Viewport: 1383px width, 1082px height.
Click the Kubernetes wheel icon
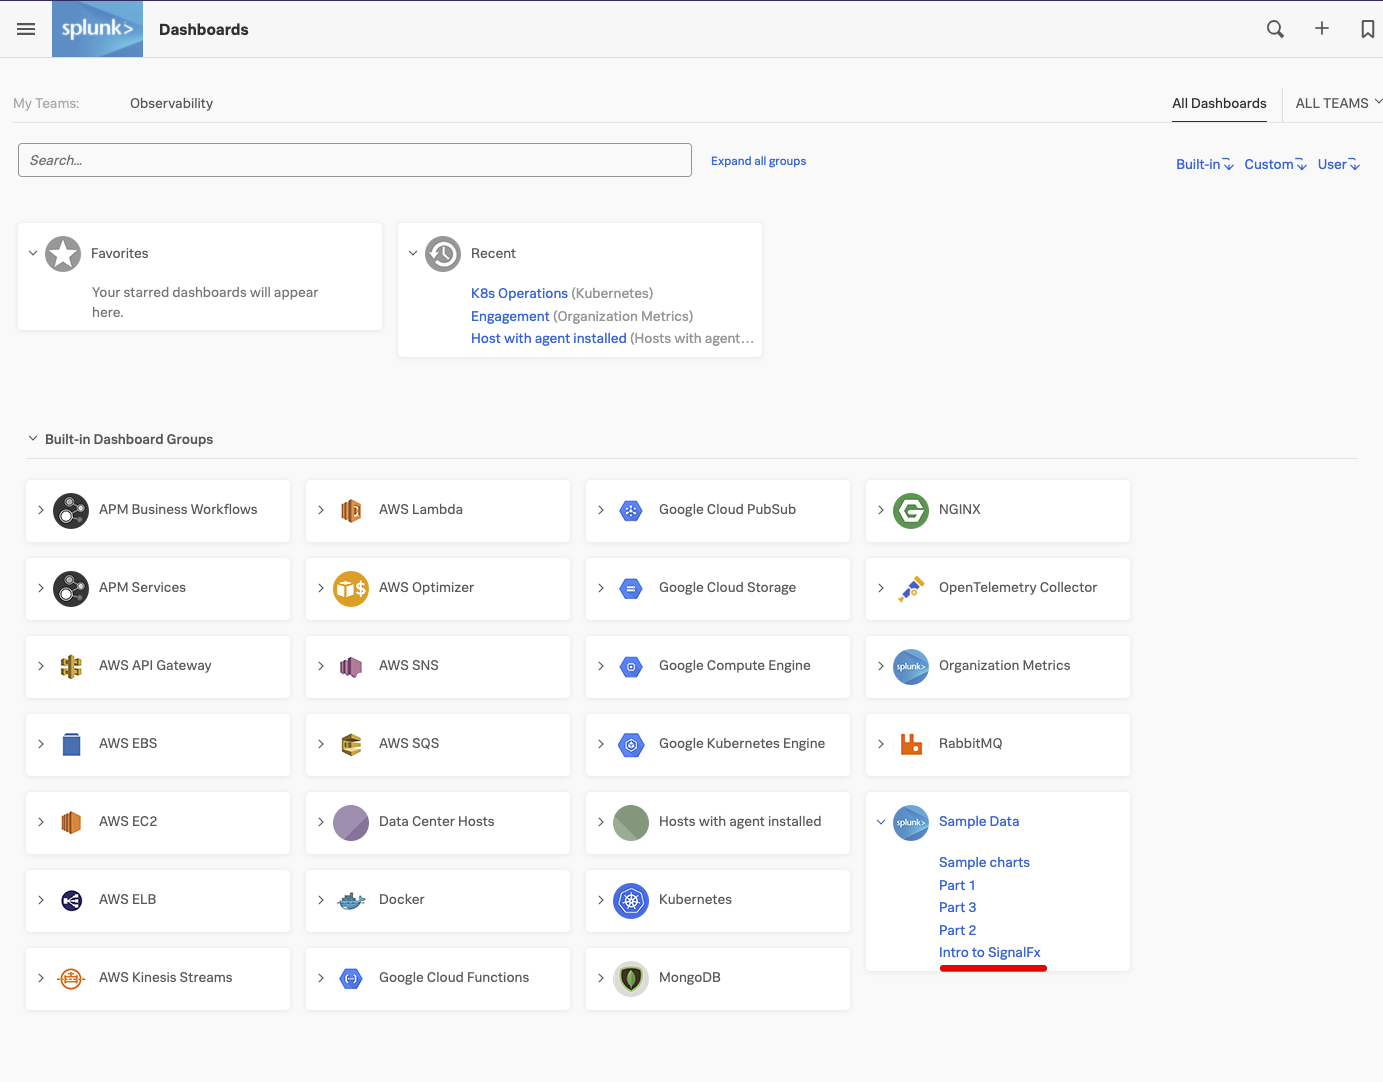[631, 901]
